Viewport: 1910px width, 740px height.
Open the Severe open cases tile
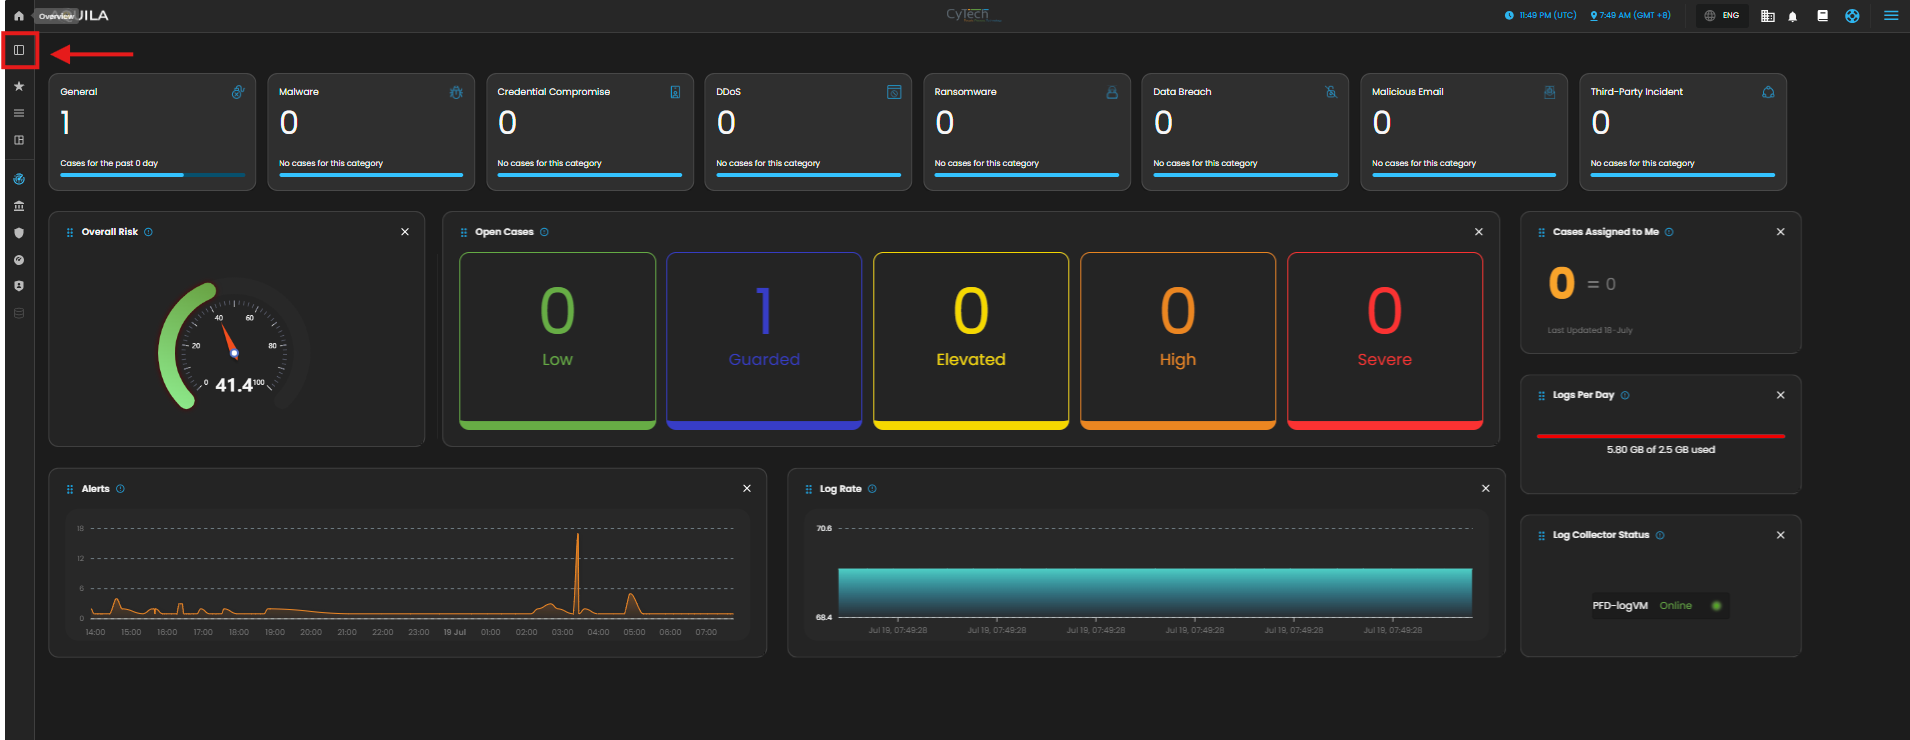(1385, 341)
